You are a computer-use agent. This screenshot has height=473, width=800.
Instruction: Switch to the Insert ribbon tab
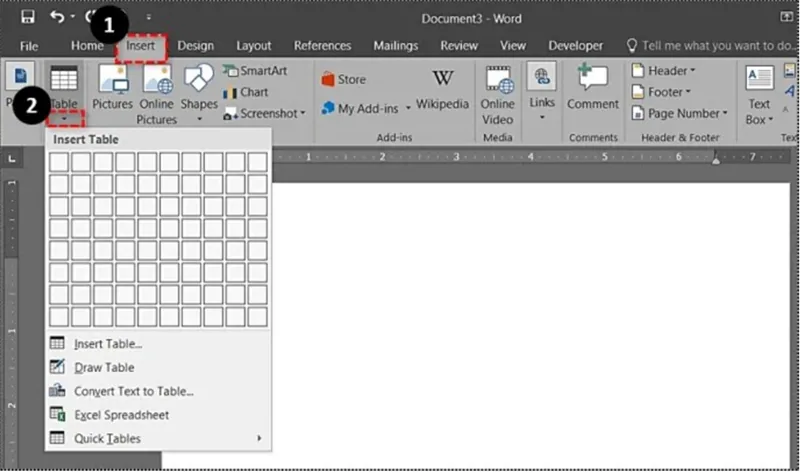[x=140, y=46]
